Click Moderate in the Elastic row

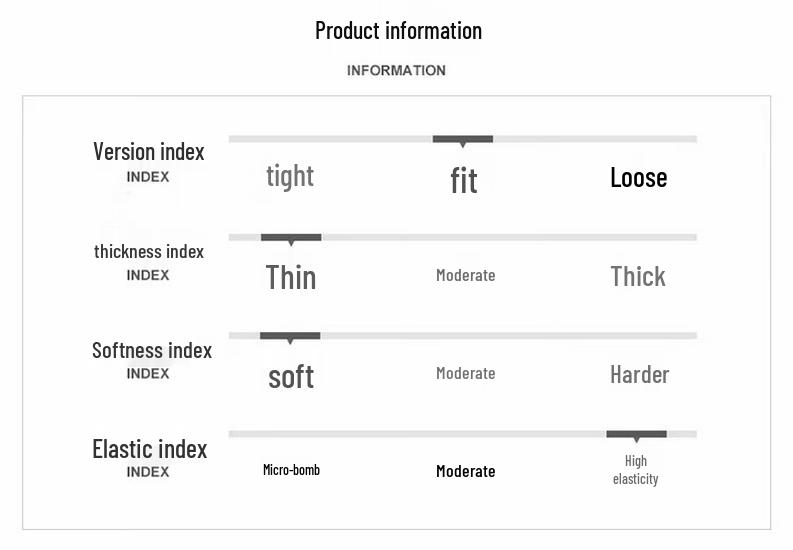(465, 471)
